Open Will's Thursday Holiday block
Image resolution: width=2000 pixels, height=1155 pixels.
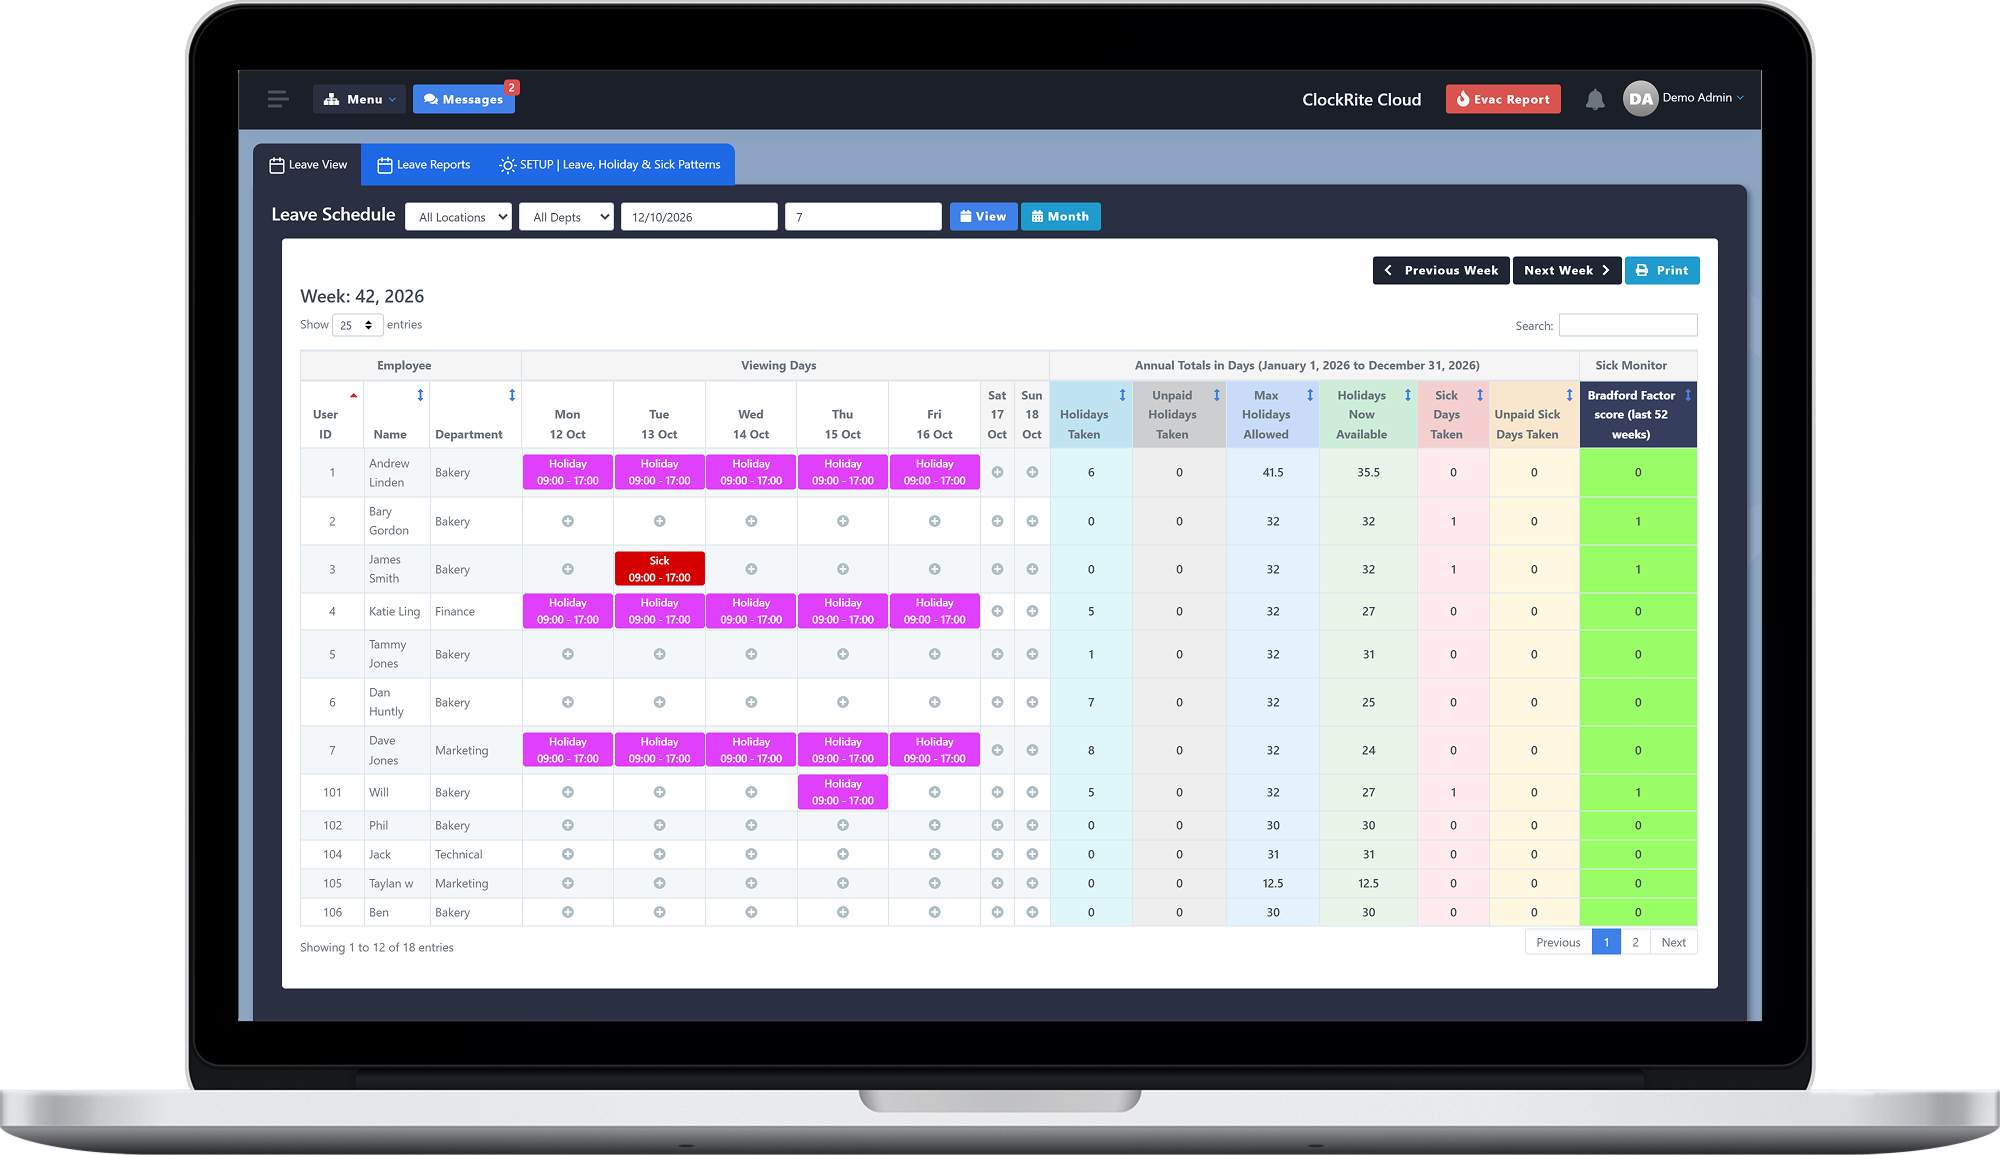tap(843, 792)
